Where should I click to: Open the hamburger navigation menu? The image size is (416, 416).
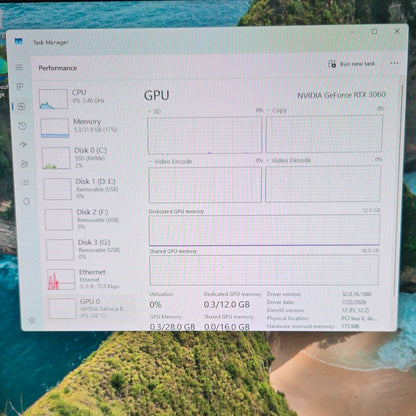click(19, 67)
